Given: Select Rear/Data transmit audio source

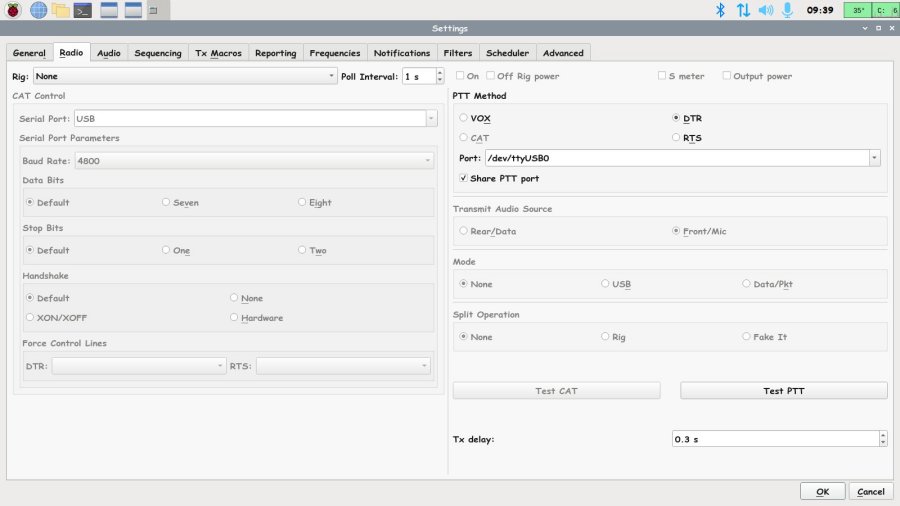Looking at the screenshot, I should click(x=487, y=231).
